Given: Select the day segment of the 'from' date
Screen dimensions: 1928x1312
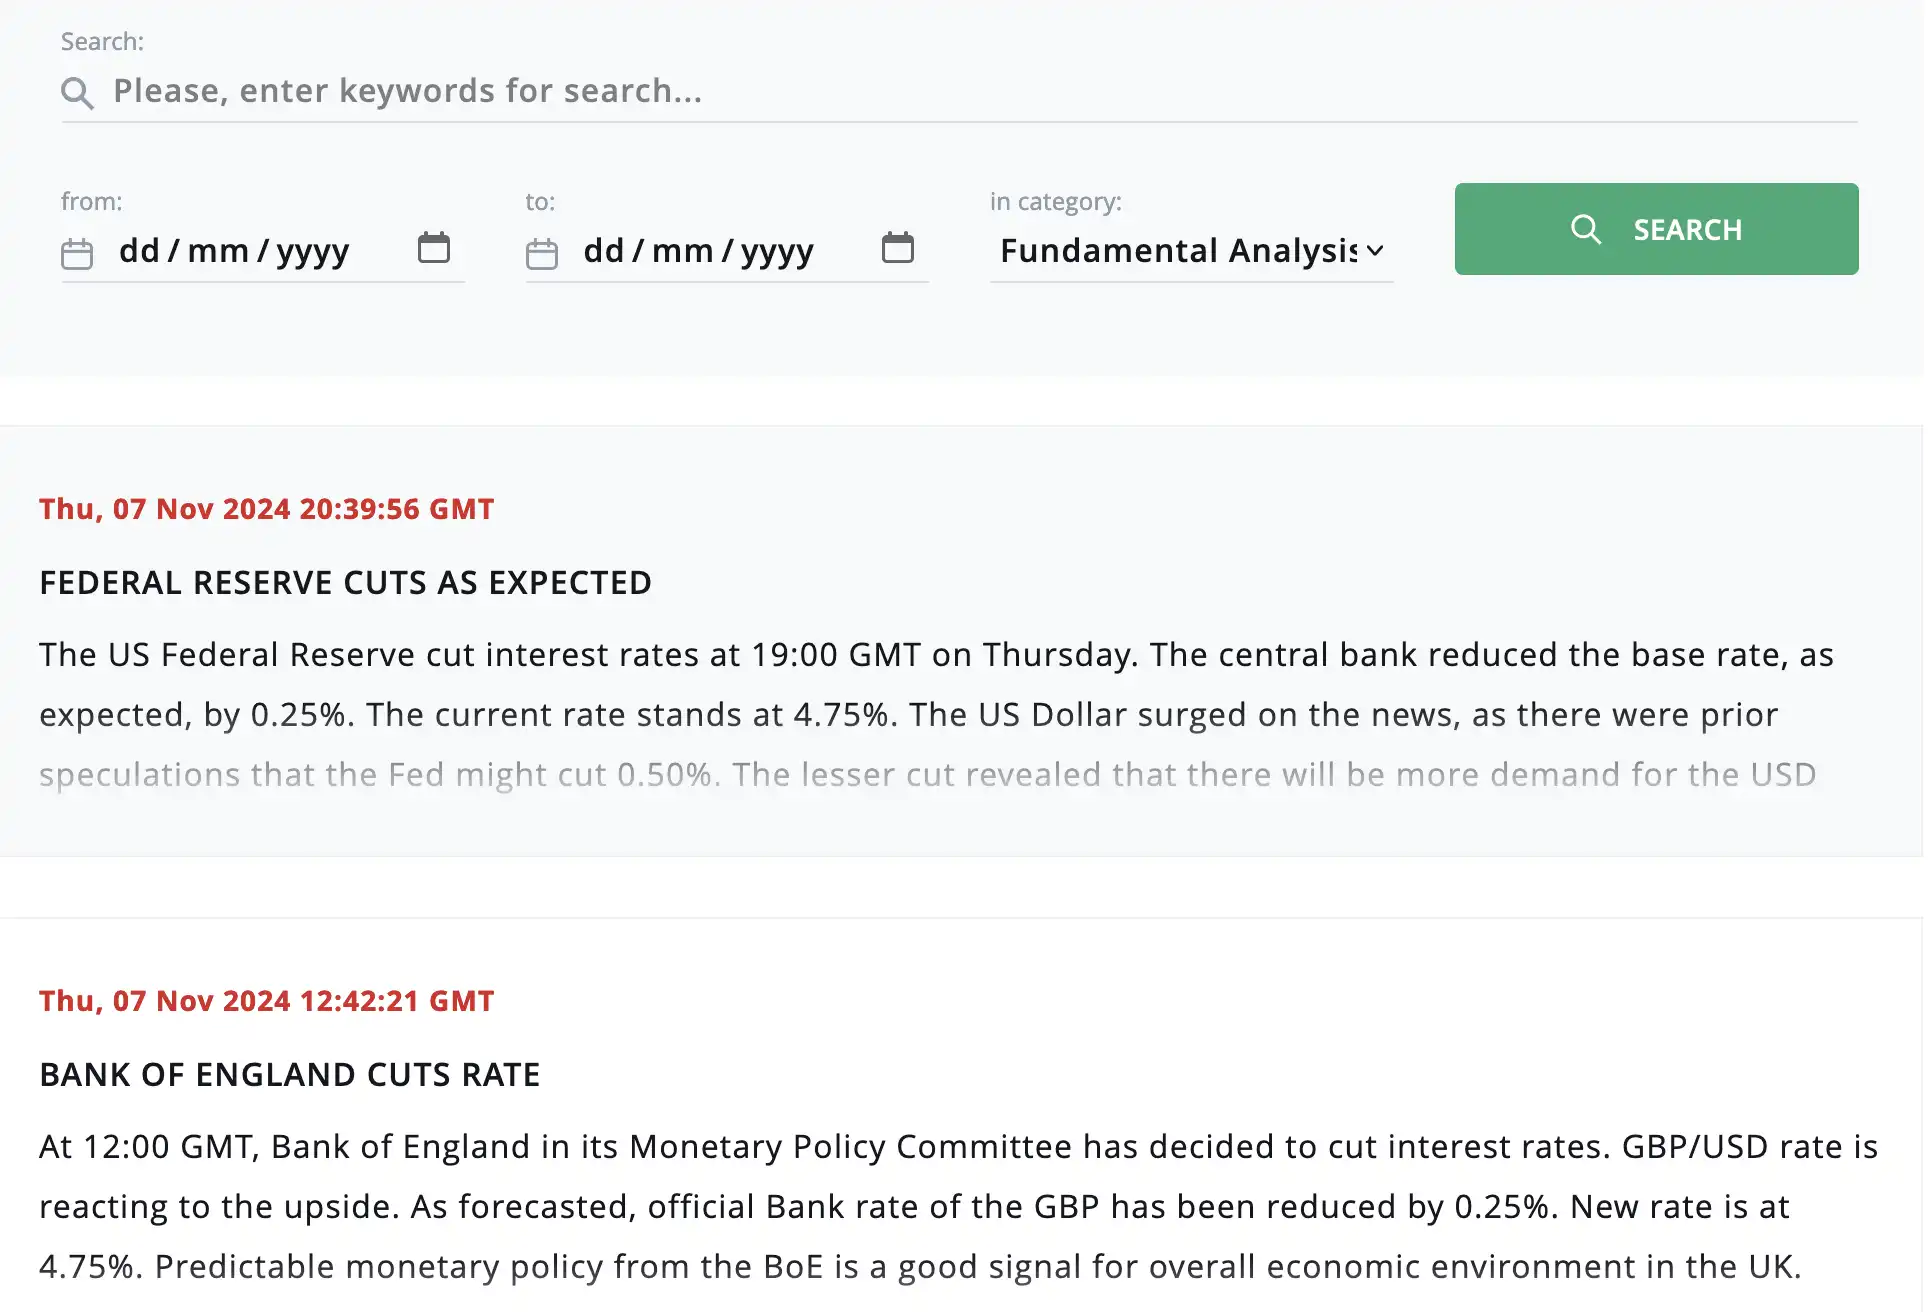Looking at the screenshot, I should (x=139, y=251).
